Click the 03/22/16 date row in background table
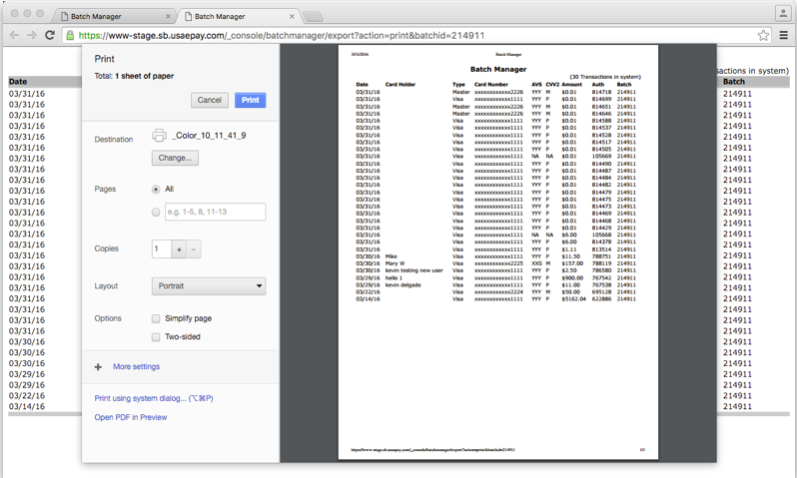The image size is (797, 478). coord(26,396)
